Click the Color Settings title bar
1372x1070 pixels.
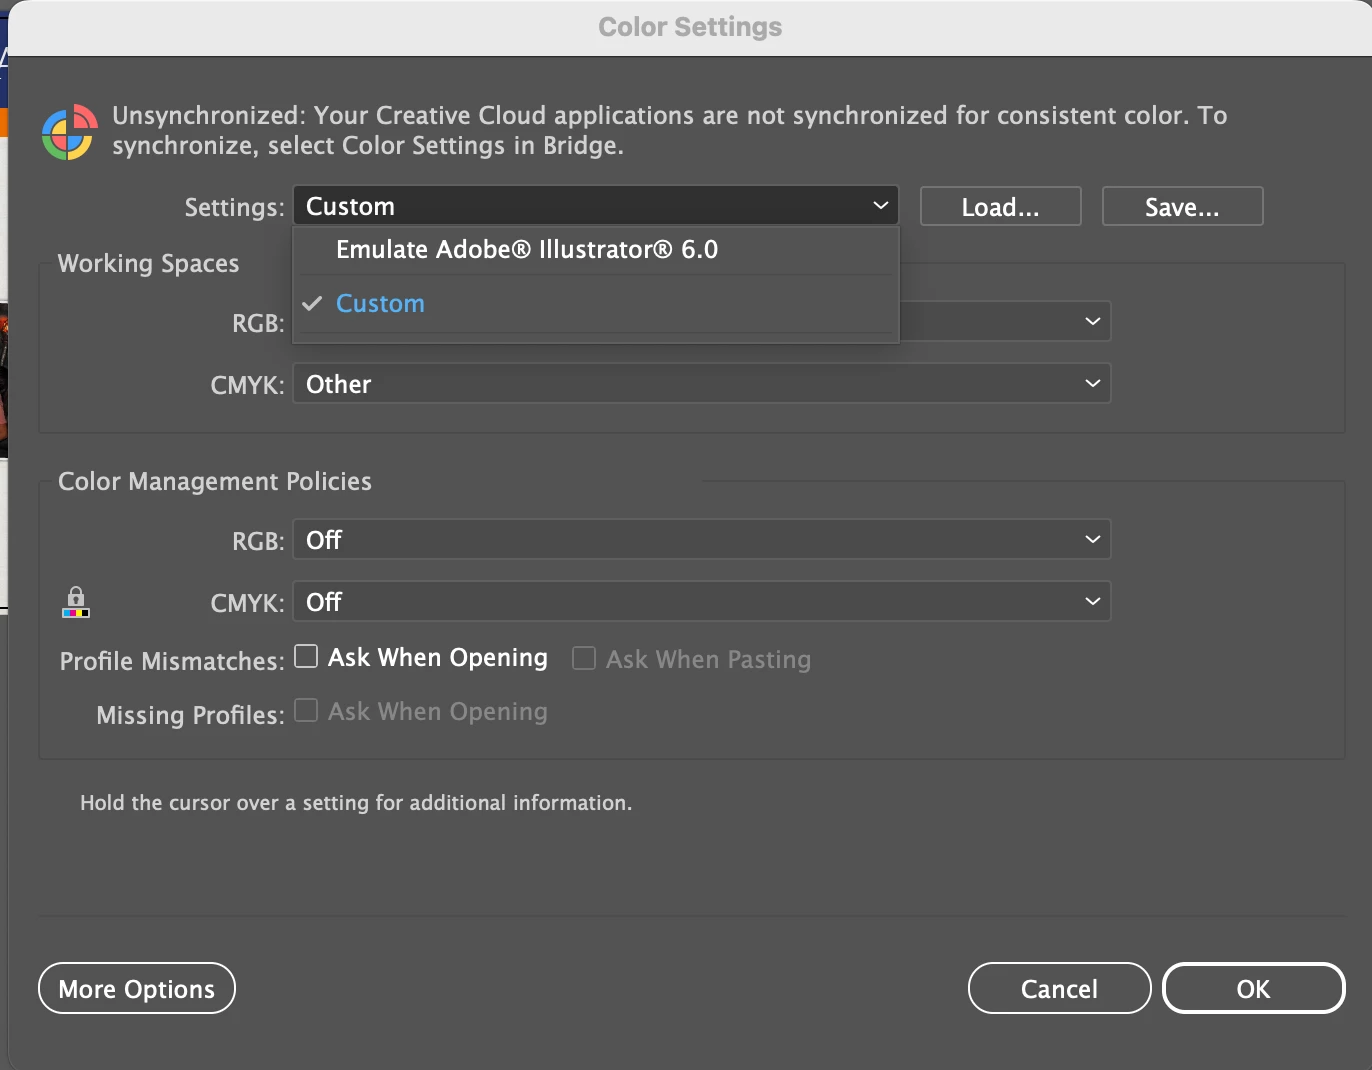coord(690,27)
